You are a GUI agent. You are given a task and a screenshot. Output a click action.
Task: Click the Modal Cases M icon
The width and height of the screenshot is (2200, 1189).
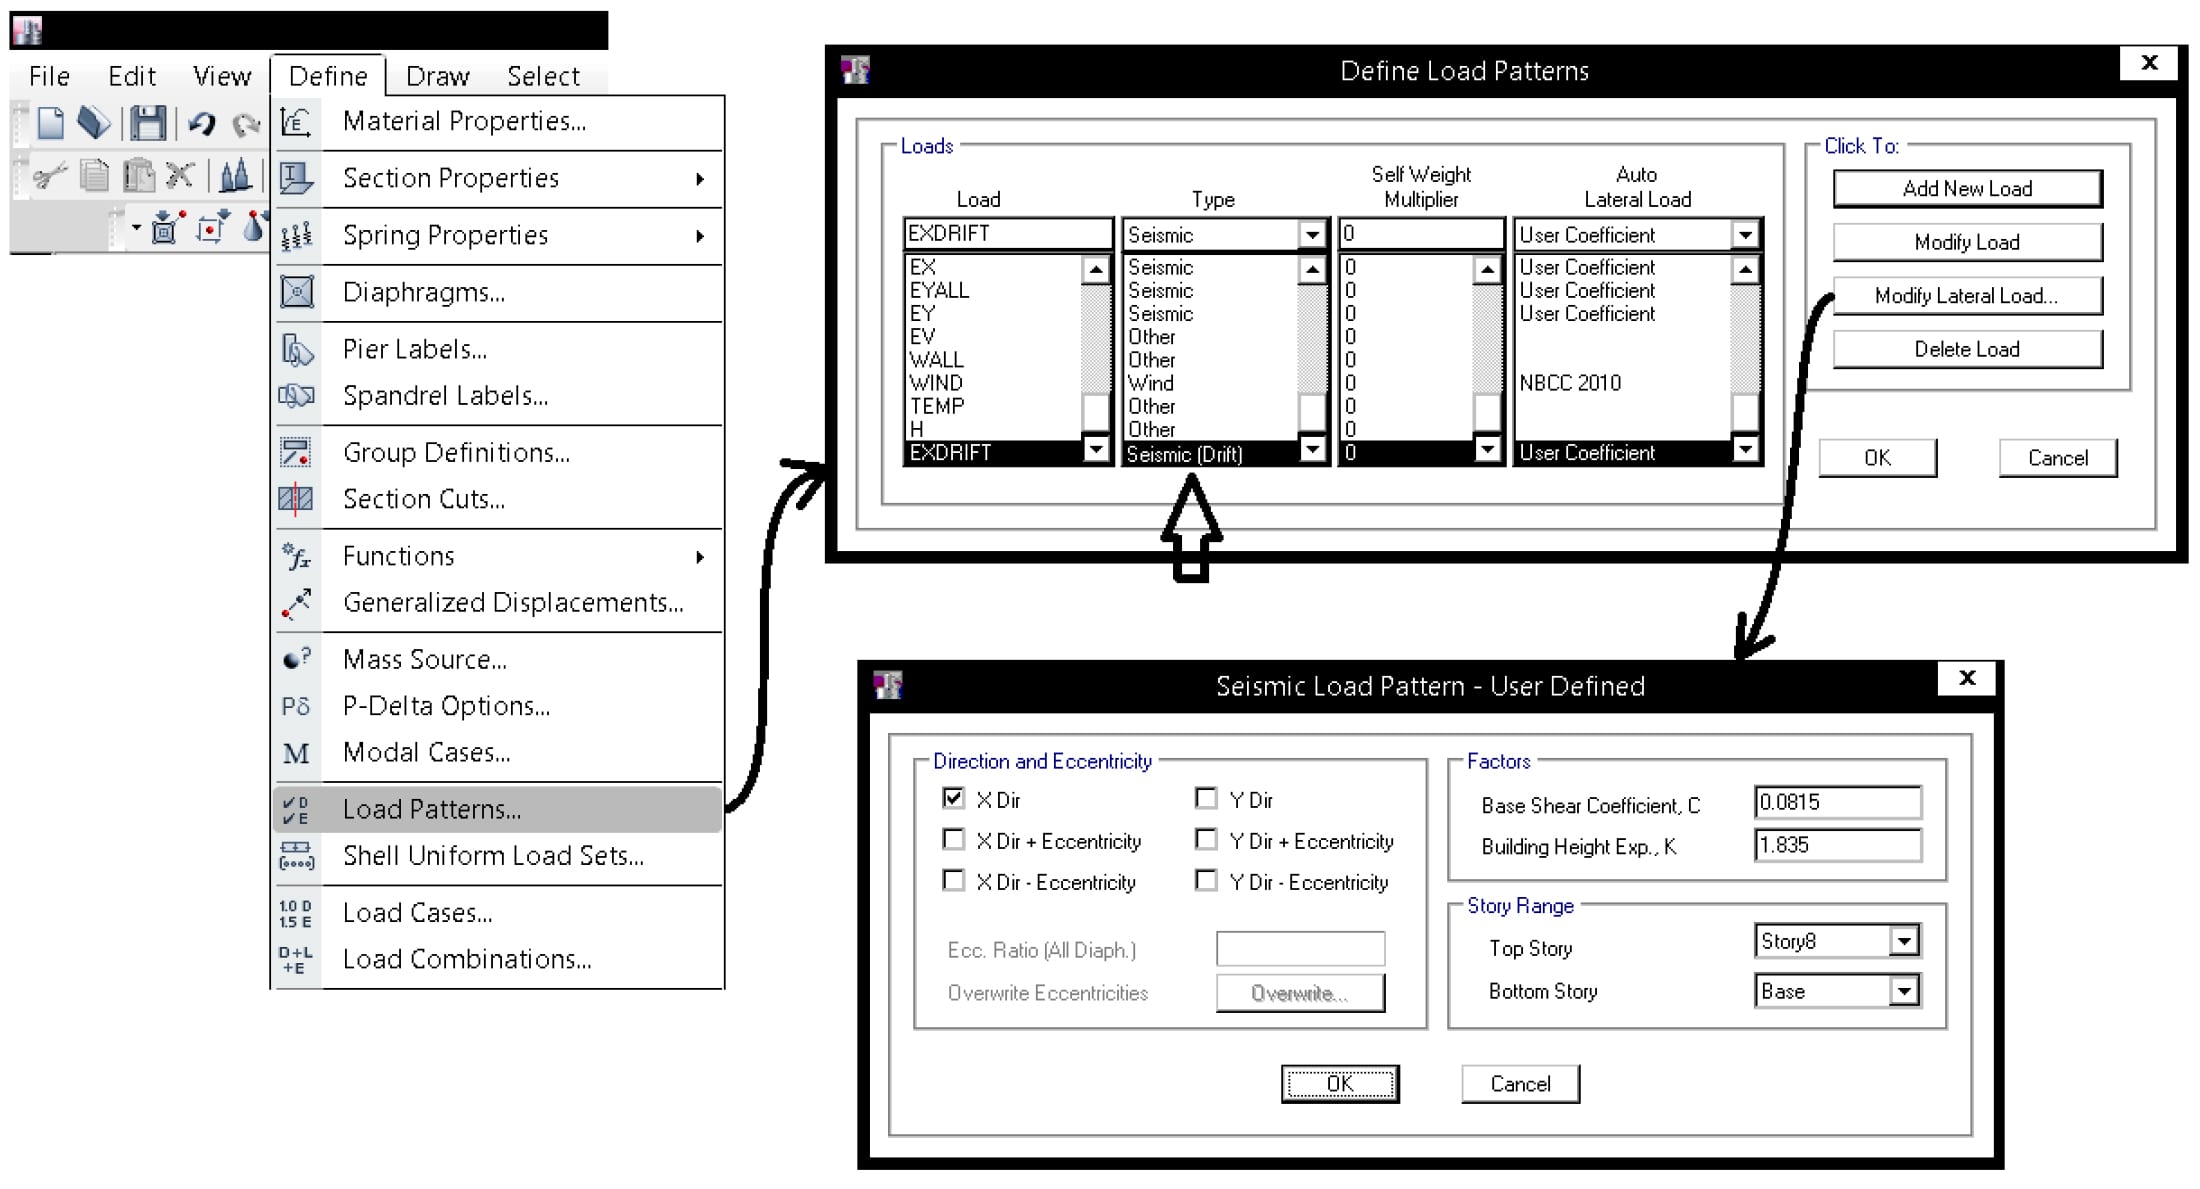click(x=296, y=753)
